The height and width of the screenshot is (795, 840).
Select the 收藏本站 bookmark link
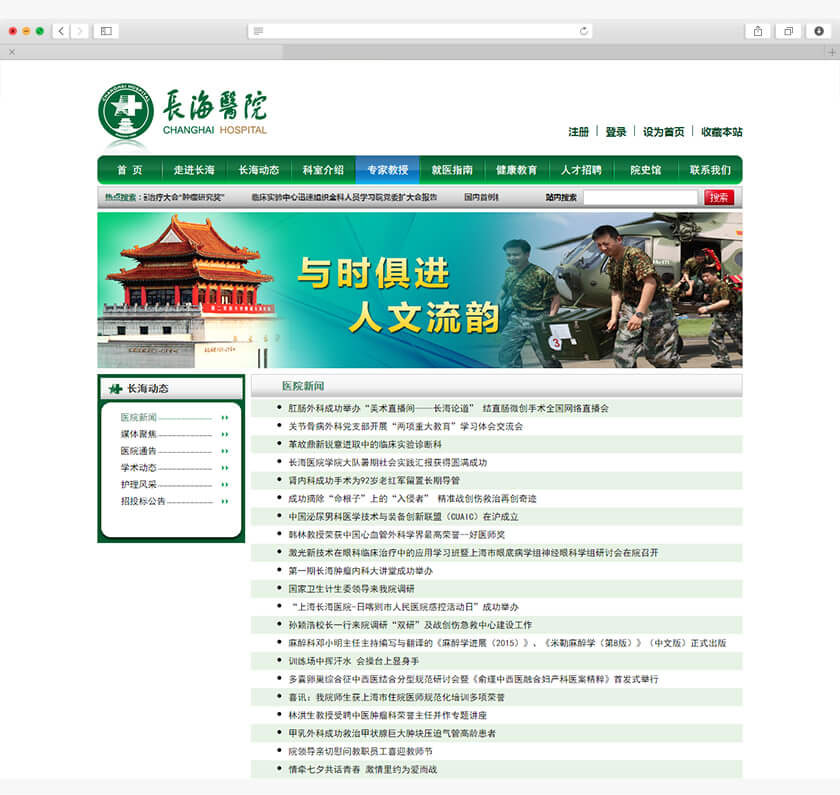pos(719,131)
